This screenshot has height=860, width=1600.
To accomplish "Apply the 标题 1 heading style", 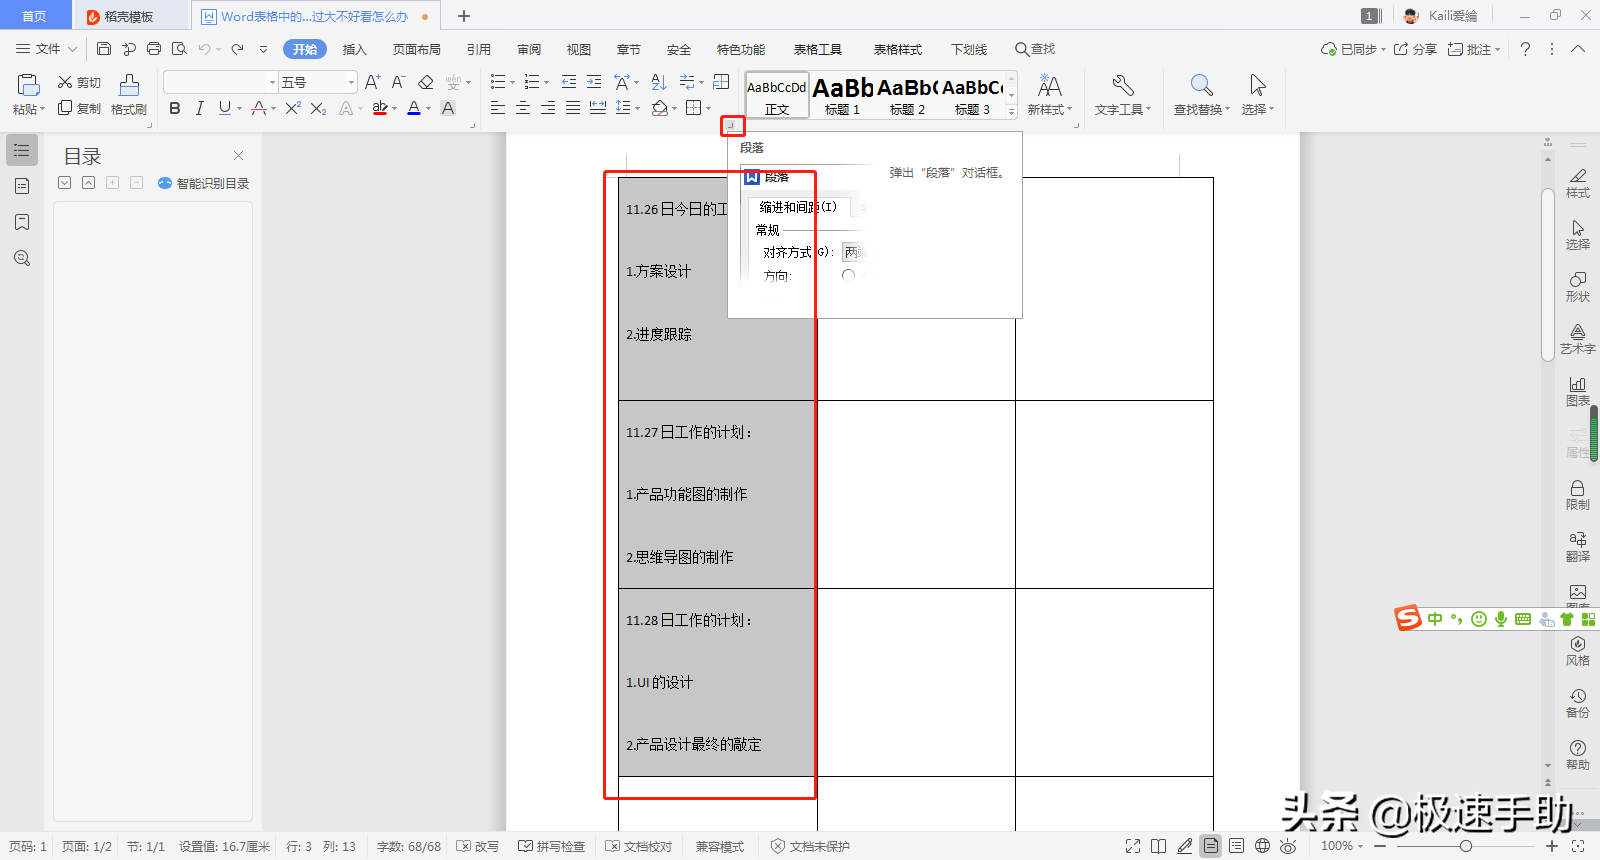I will pos(842,96).
